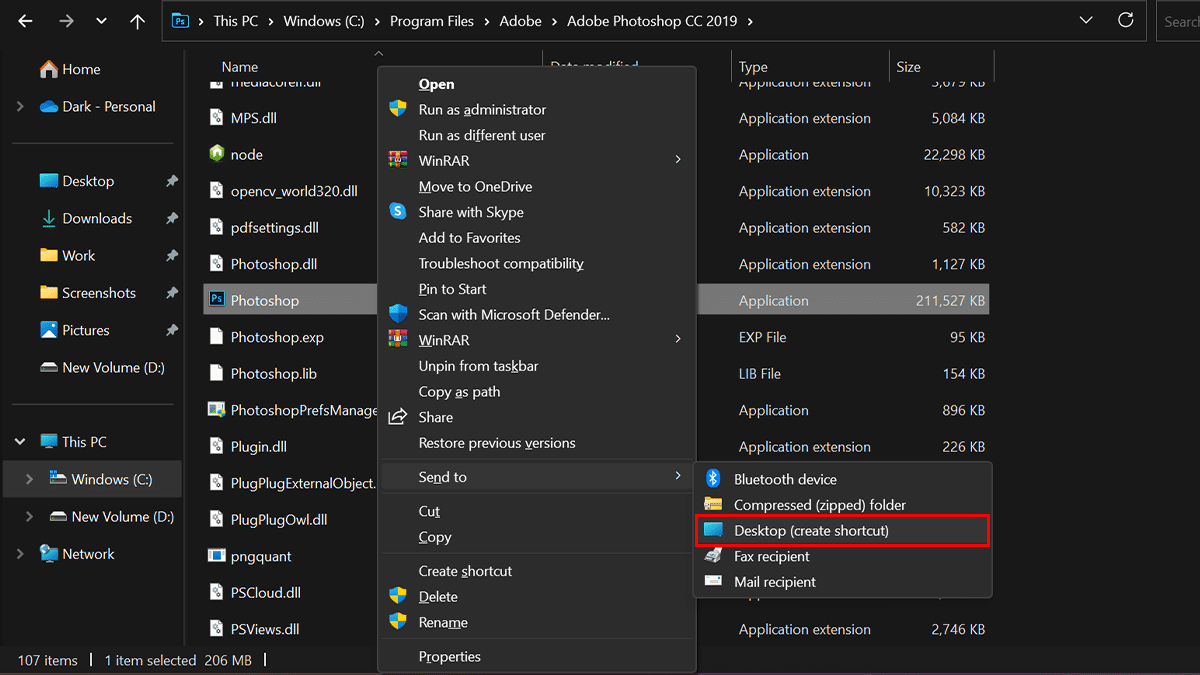Choose Compressed (zipped) folder option
Viewport: 1200px width, 675px height.
click(x=819, y=505)
